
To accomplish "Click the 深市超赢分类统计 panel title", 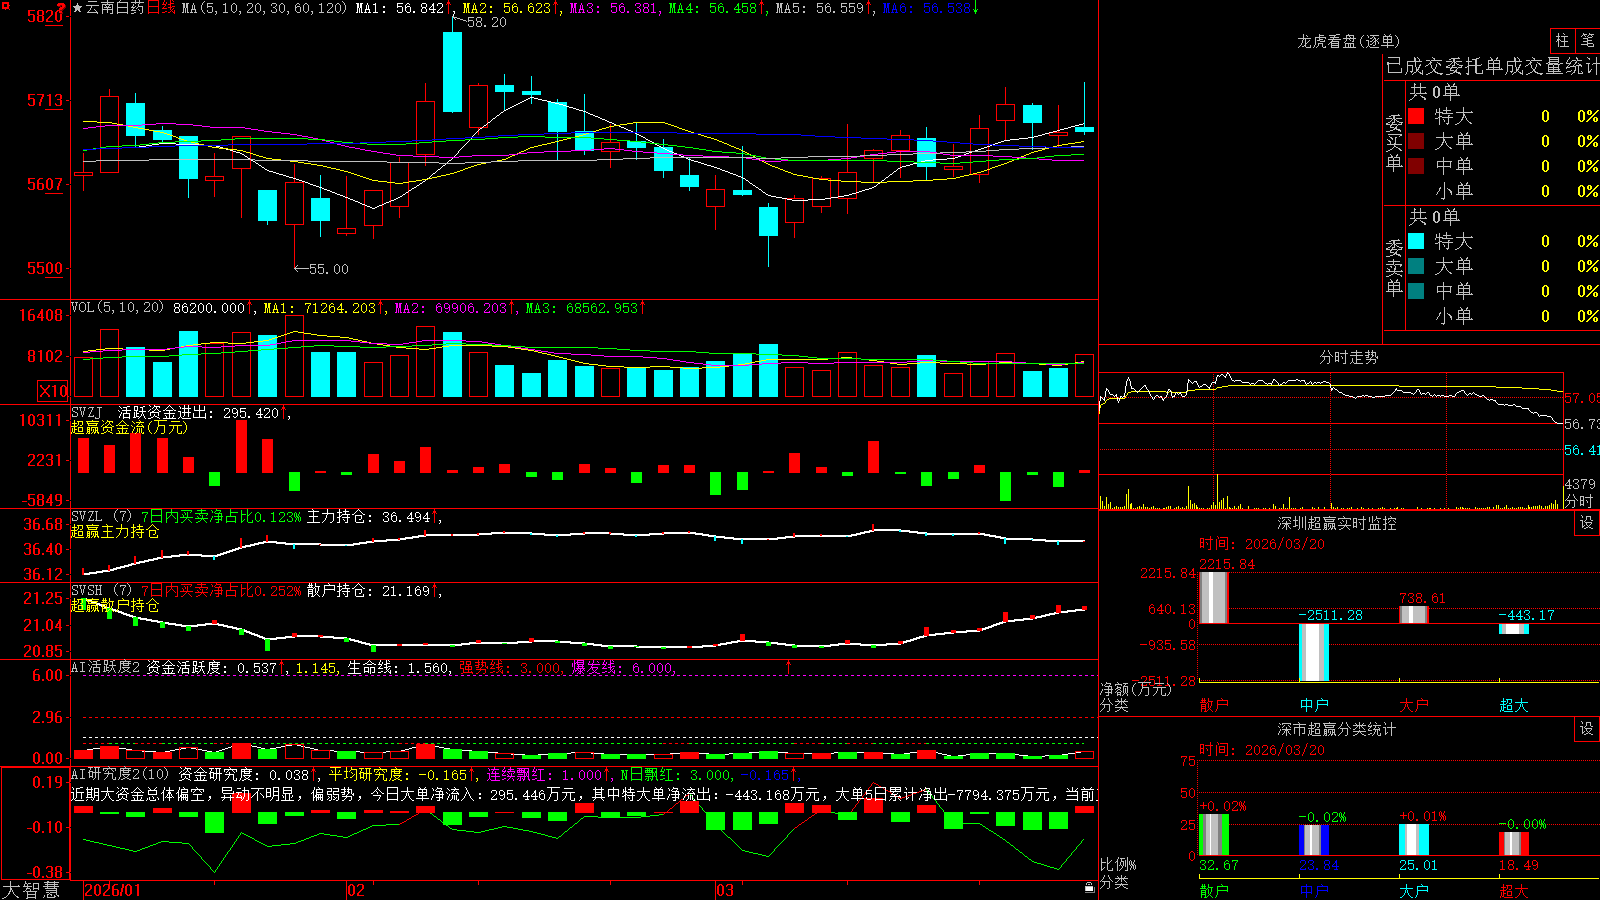I will tap(1337, 729).
